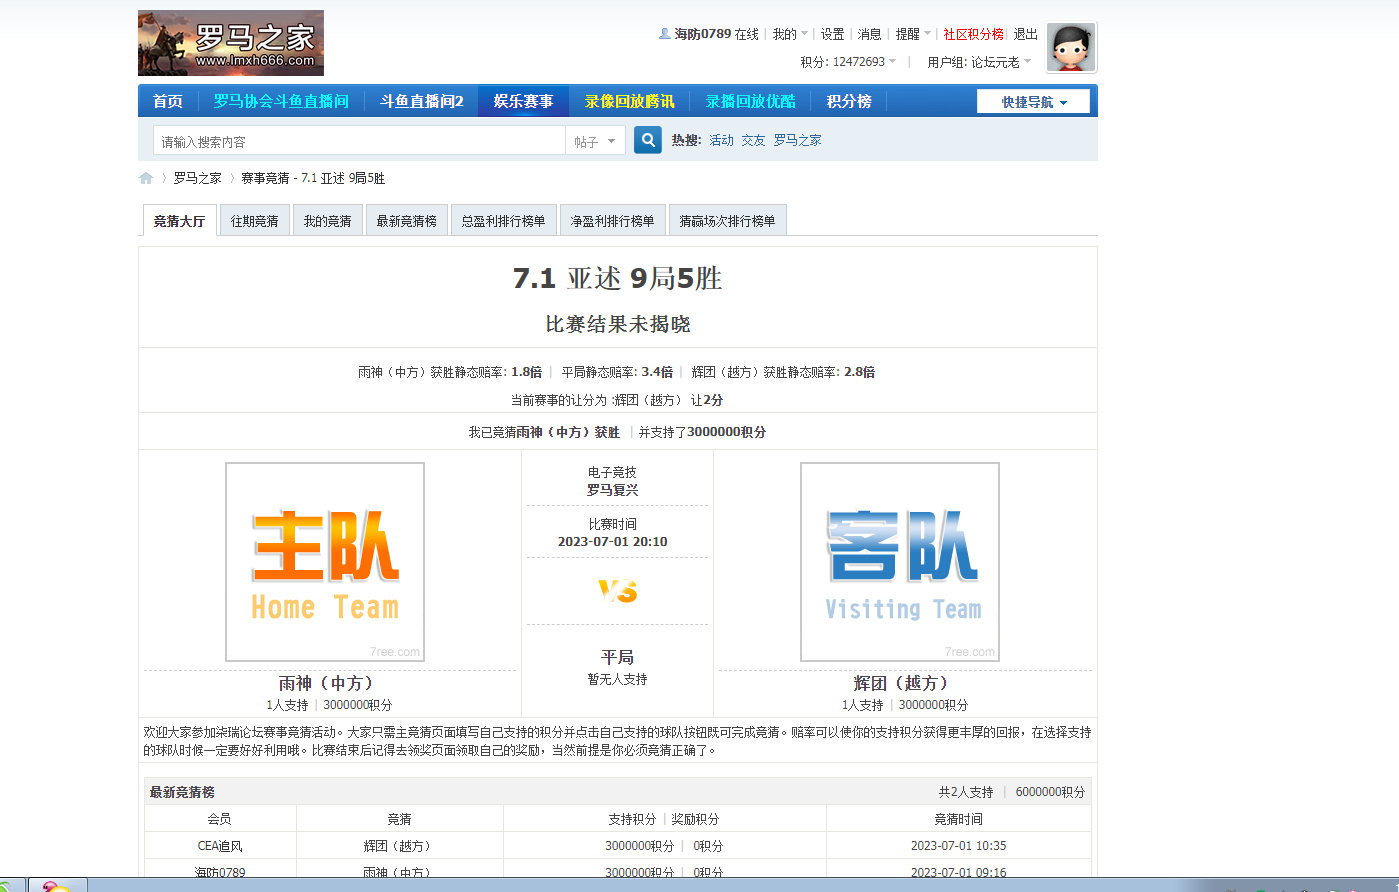The width and height of the screenshot is (1399, 892).
Task: Open the 净盈利排行榜单 tab
Action: point(612,221)
